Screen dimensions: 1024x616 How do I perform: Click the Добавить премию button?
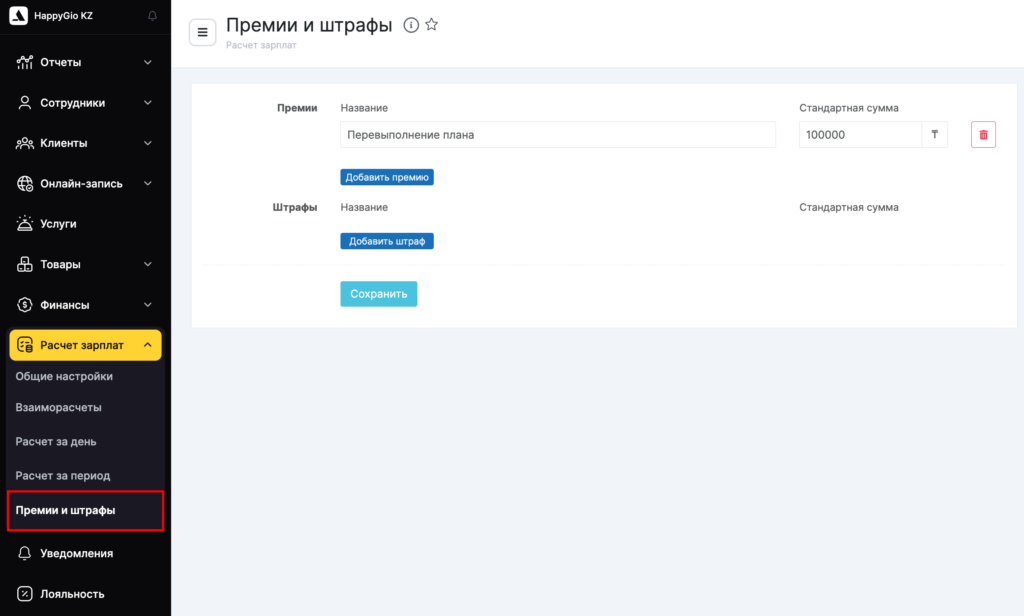pyautogui.click(x=387, y=177)
